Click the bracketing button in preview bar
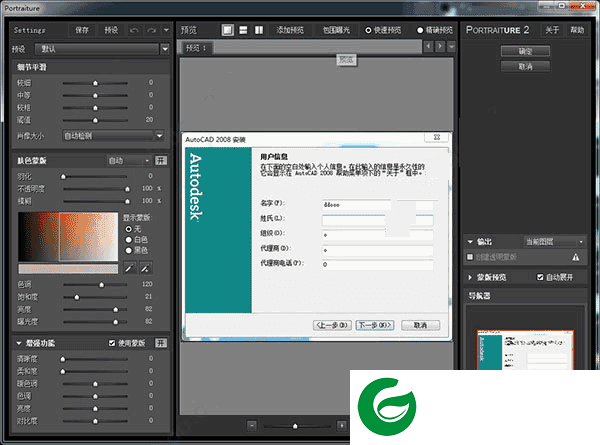The image size is (600, 445). [336, 30]
